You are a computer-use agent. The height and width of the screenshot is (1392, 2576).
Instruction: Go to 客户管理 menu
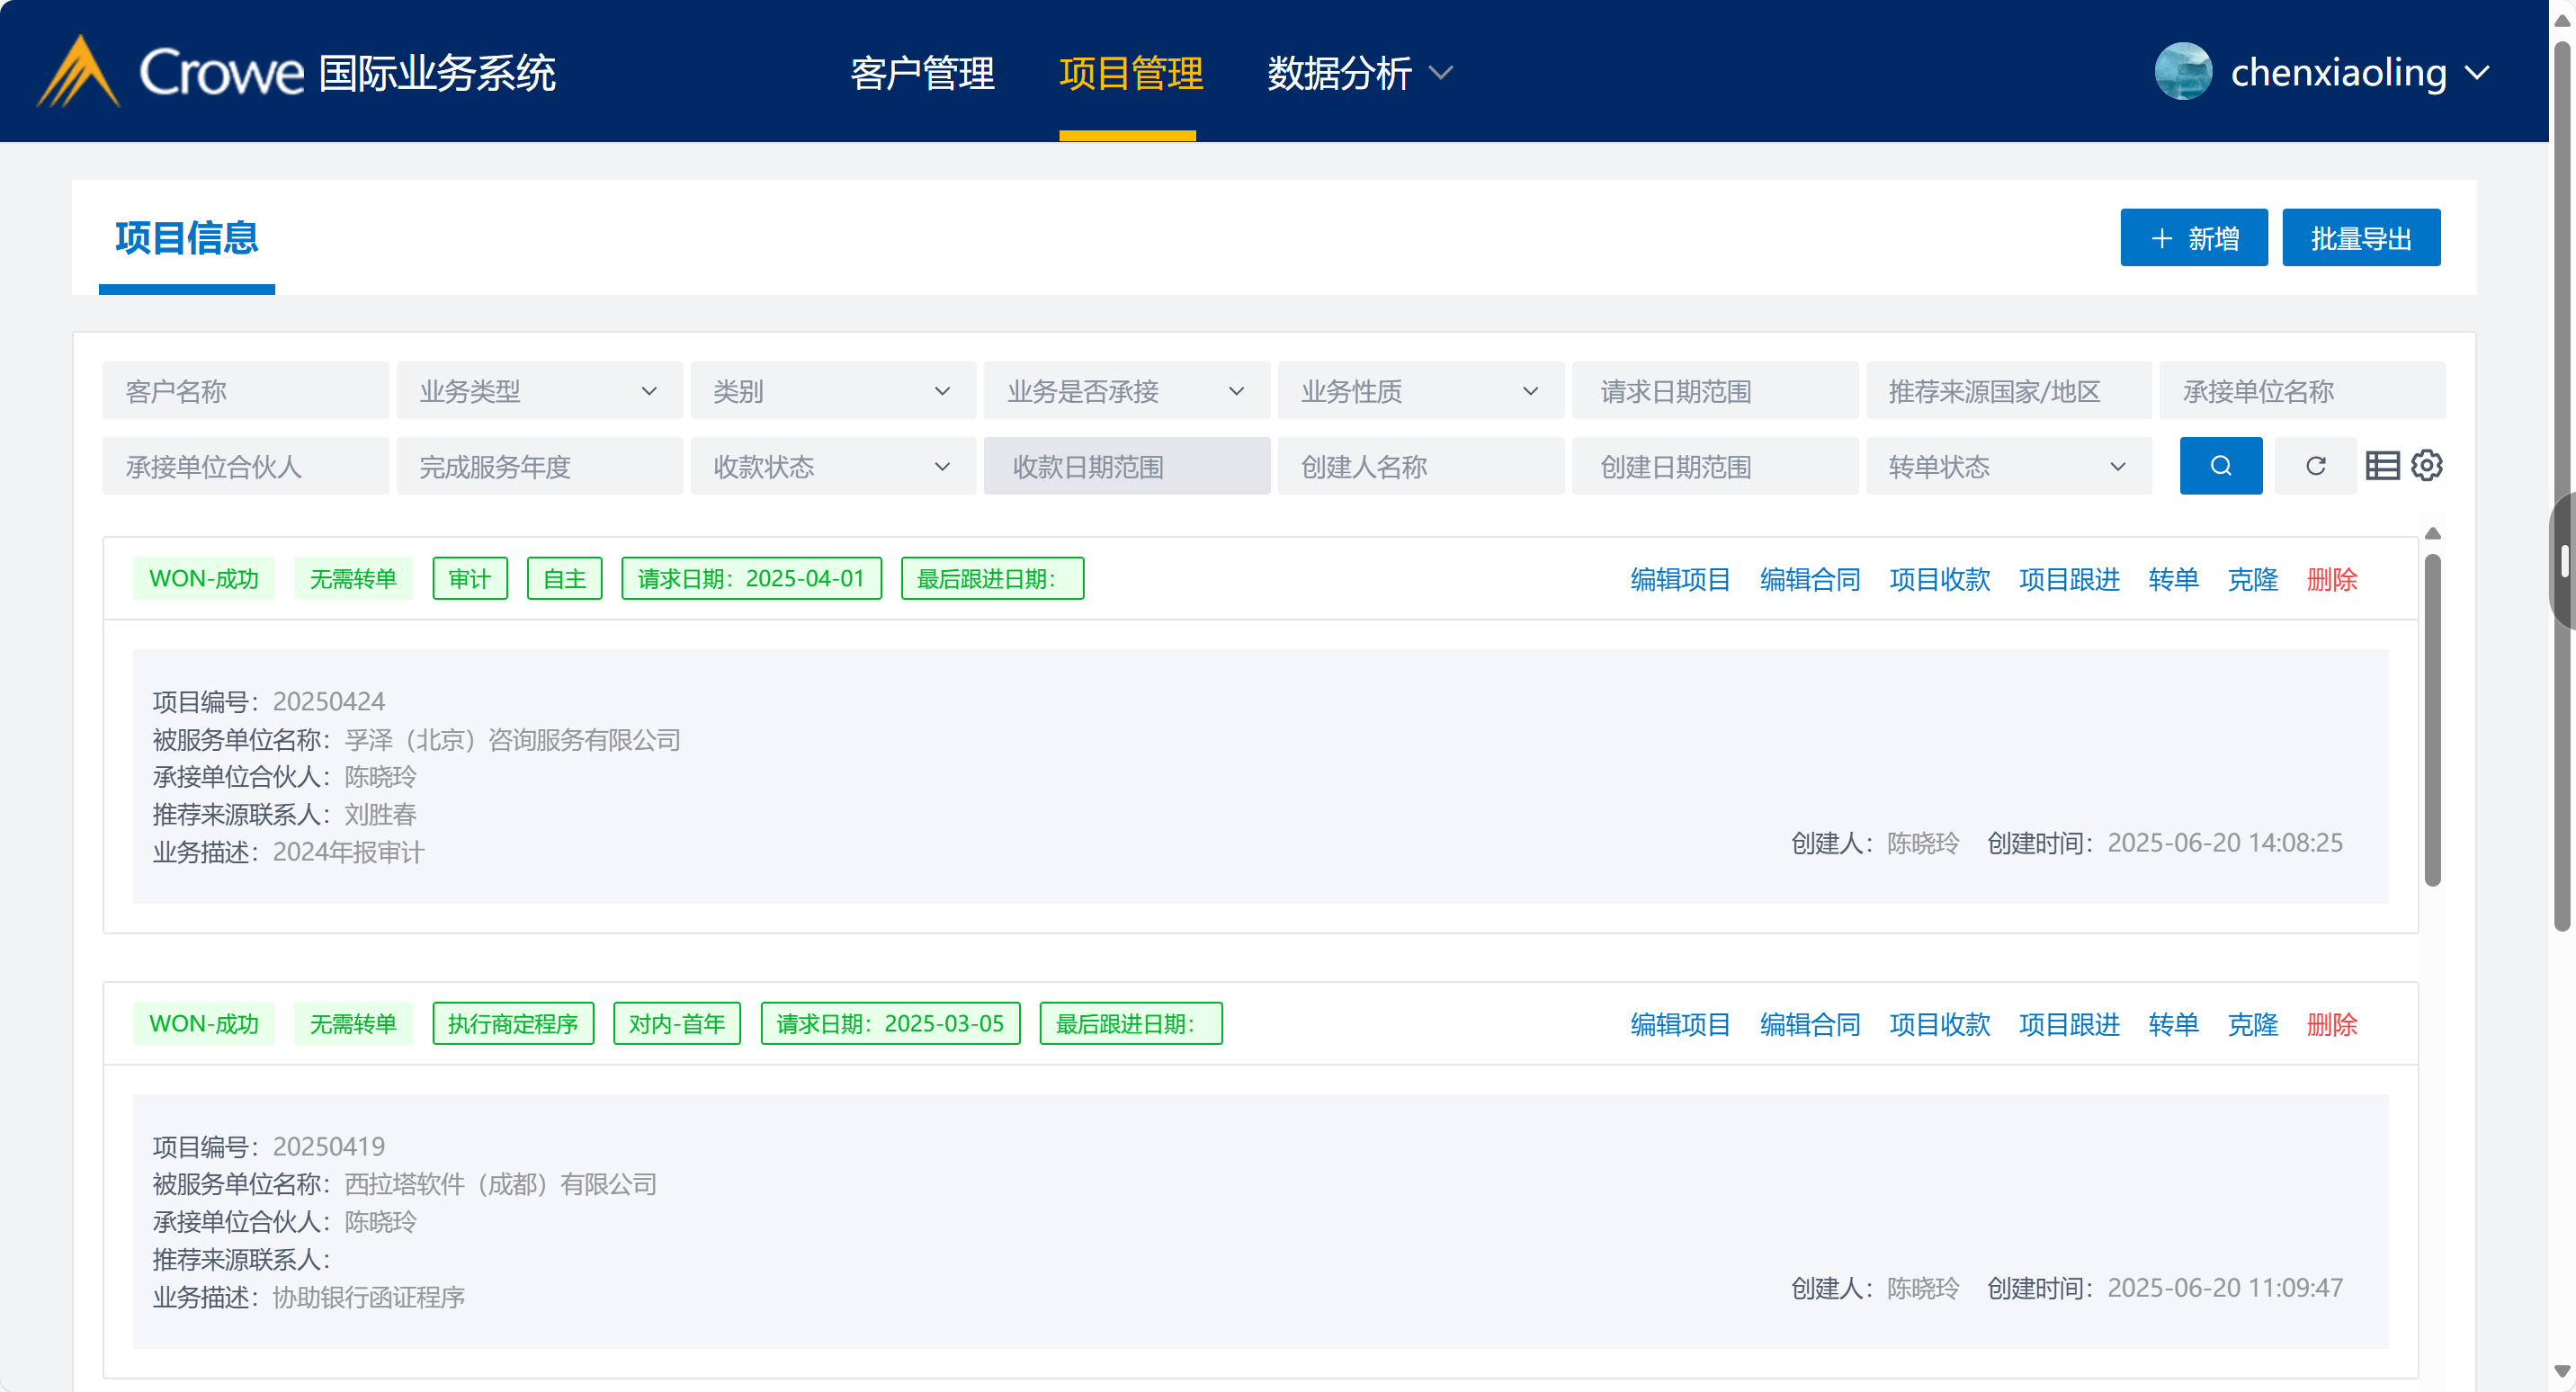click(x=922, y=73)
